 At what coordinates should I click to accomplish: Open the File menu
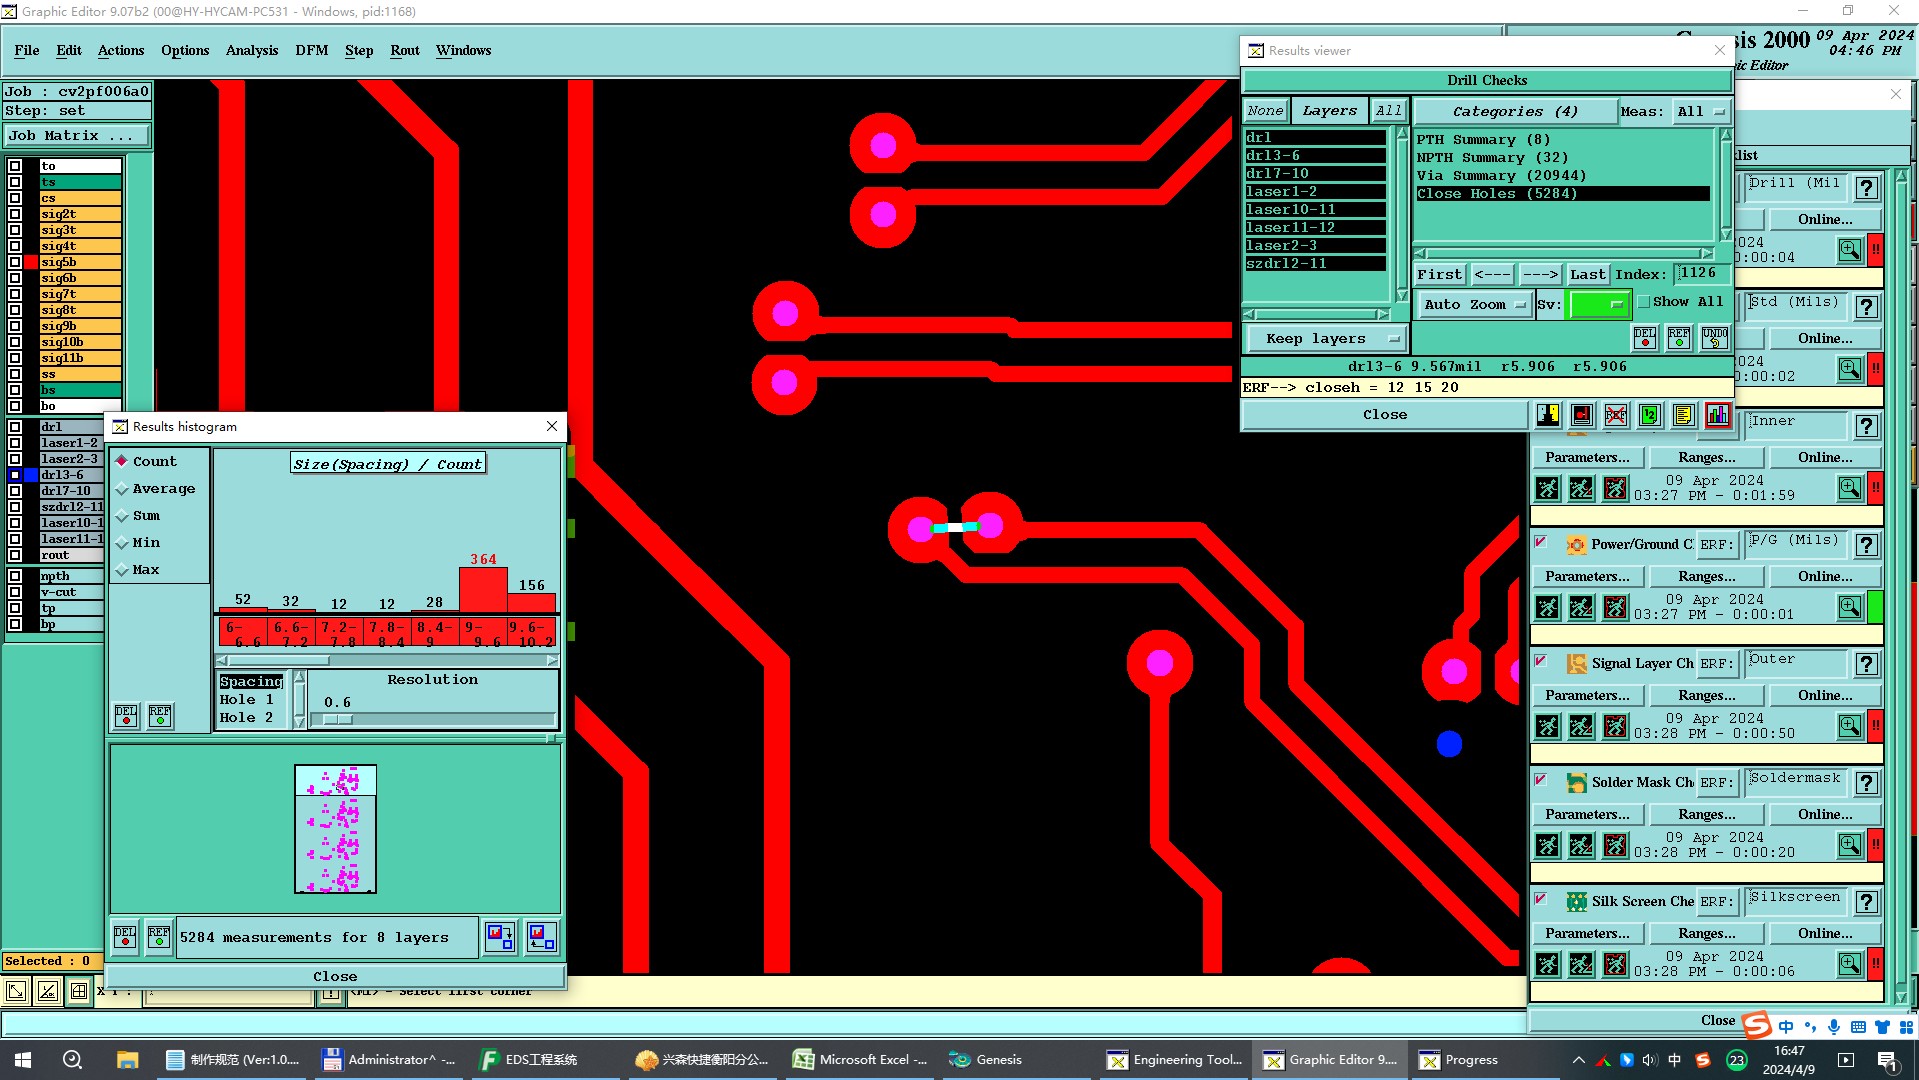[27, 50]
